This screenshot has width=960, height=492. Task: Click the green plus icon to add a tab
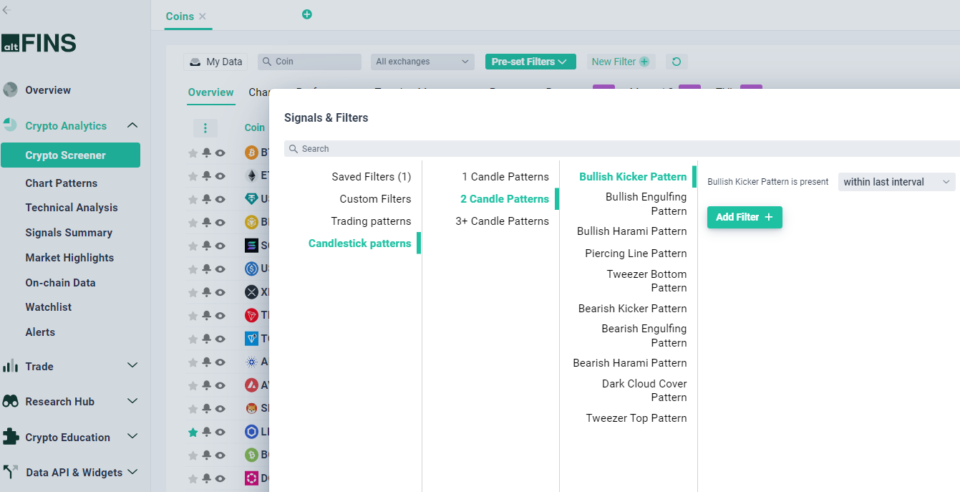(x=307, y=15)
